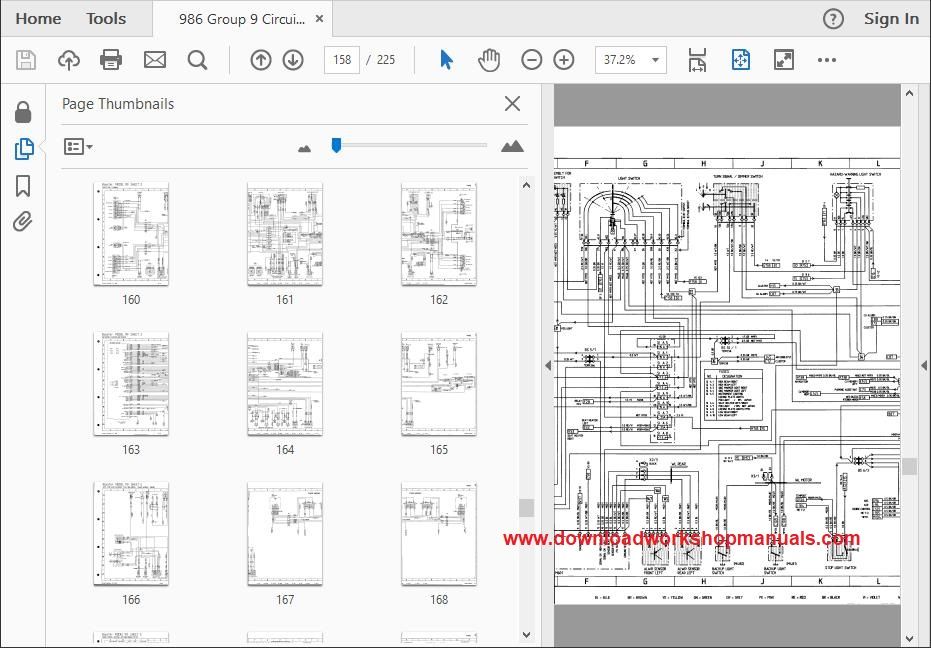Select page 165 thumbnail

[x=439, y=384]
